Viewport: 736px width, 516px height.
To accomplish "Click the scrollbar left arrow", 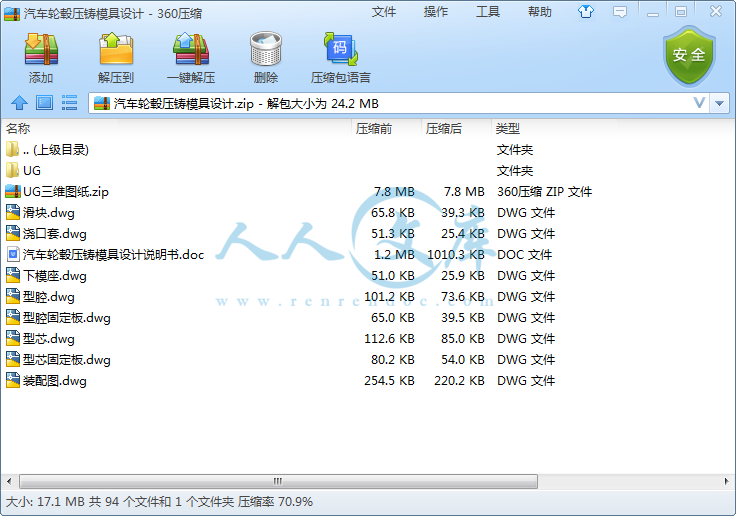I will click(x=9, y=481).
